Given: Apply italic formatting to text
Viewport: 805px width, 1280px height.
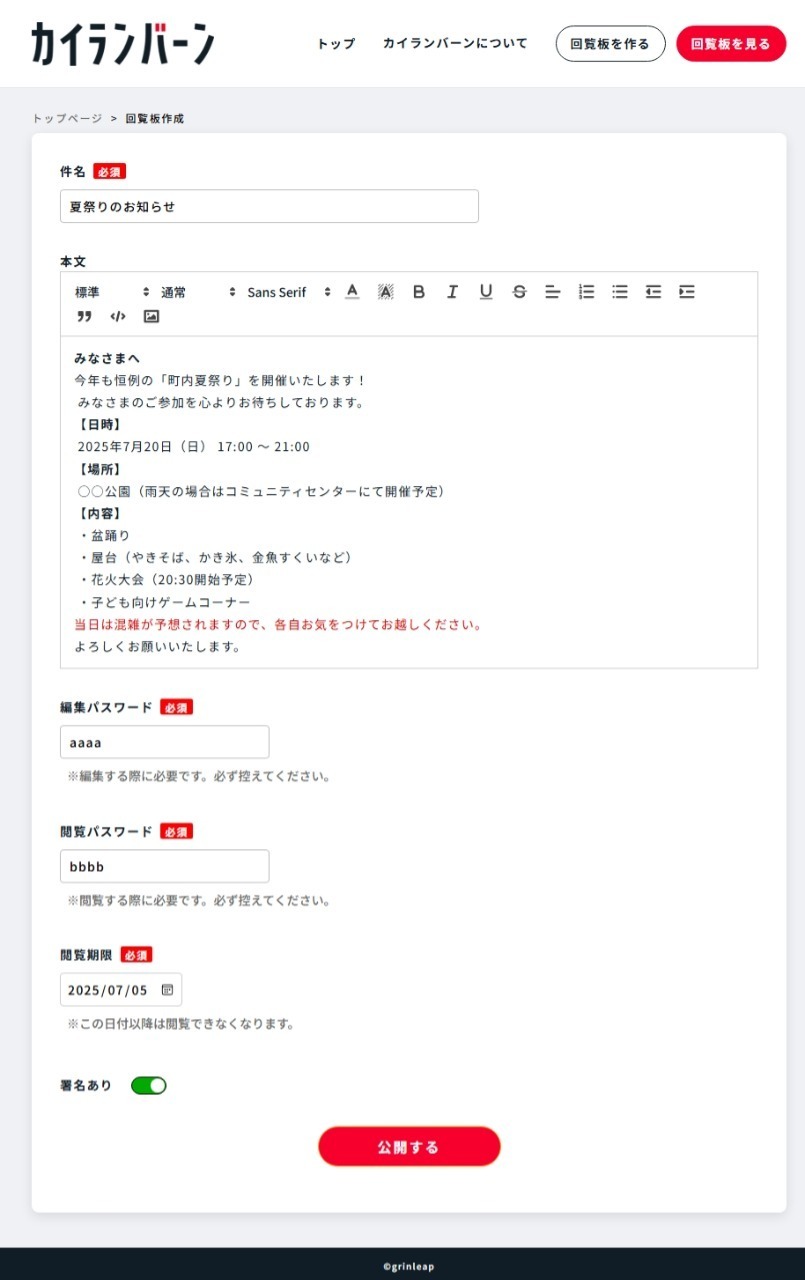Looking at the screenshot, I should point(452,292).
